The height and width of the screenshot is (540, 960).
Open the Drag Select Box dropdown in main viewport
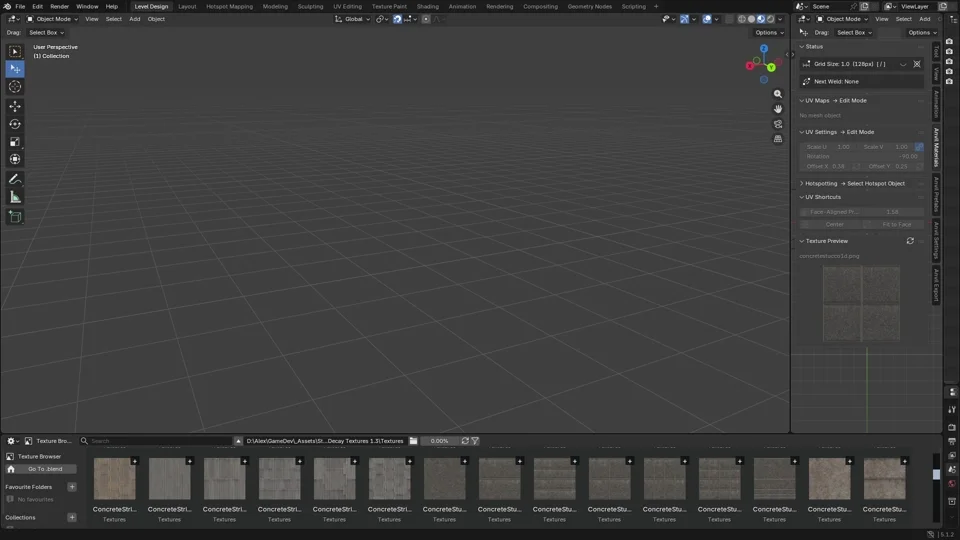47,32
